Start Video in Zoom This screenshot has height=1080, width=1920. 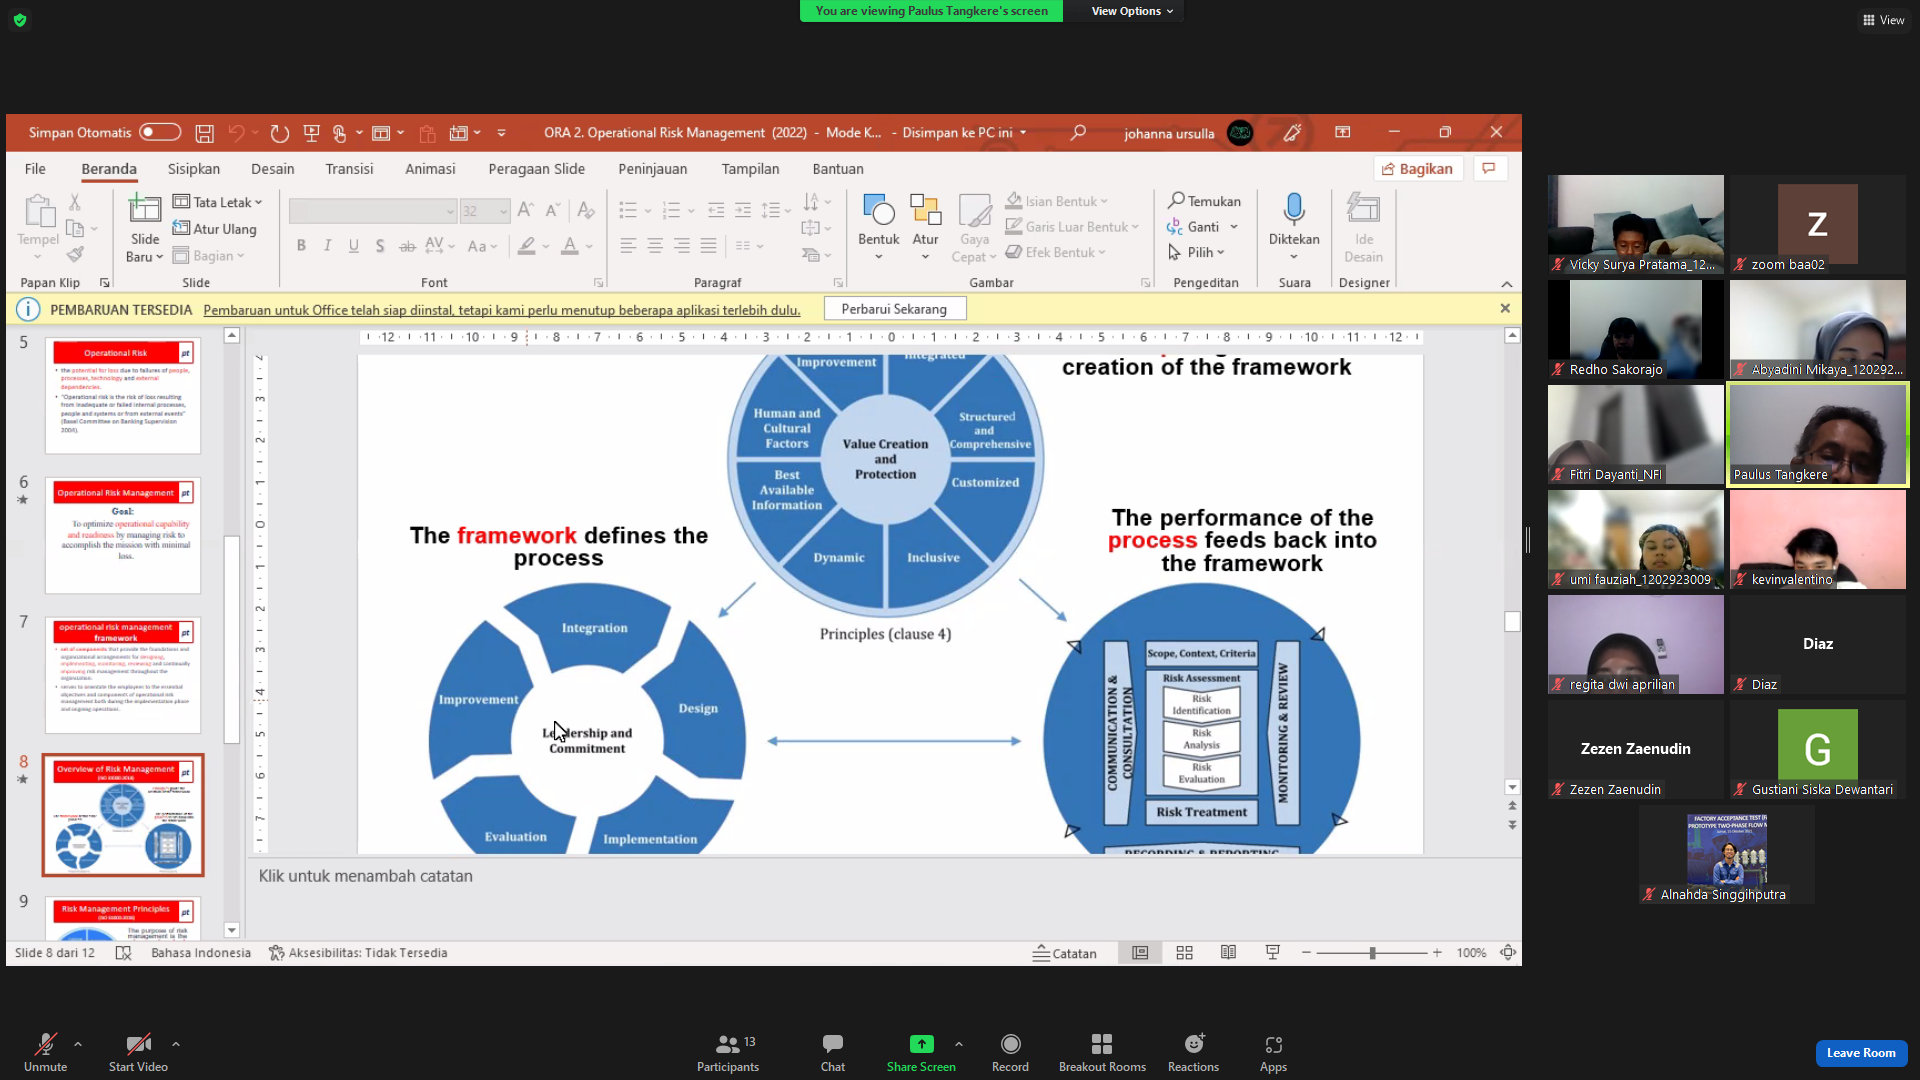138,1053
